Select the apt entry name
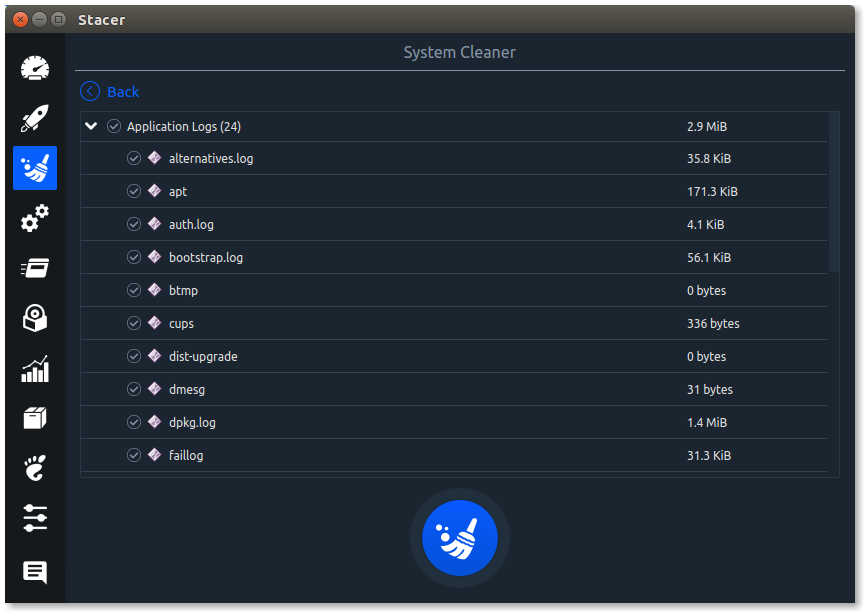Image resolution: width=864 pixels, height=612 pixels. point(178,192)
